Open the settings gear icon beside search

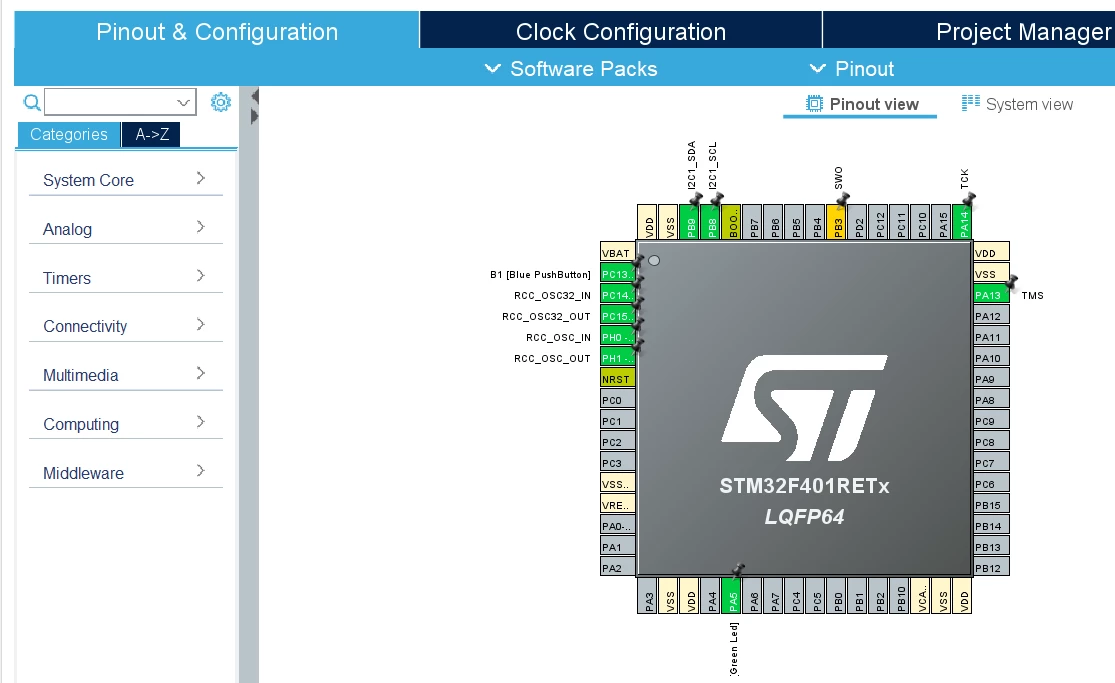[x=220, y=102]
